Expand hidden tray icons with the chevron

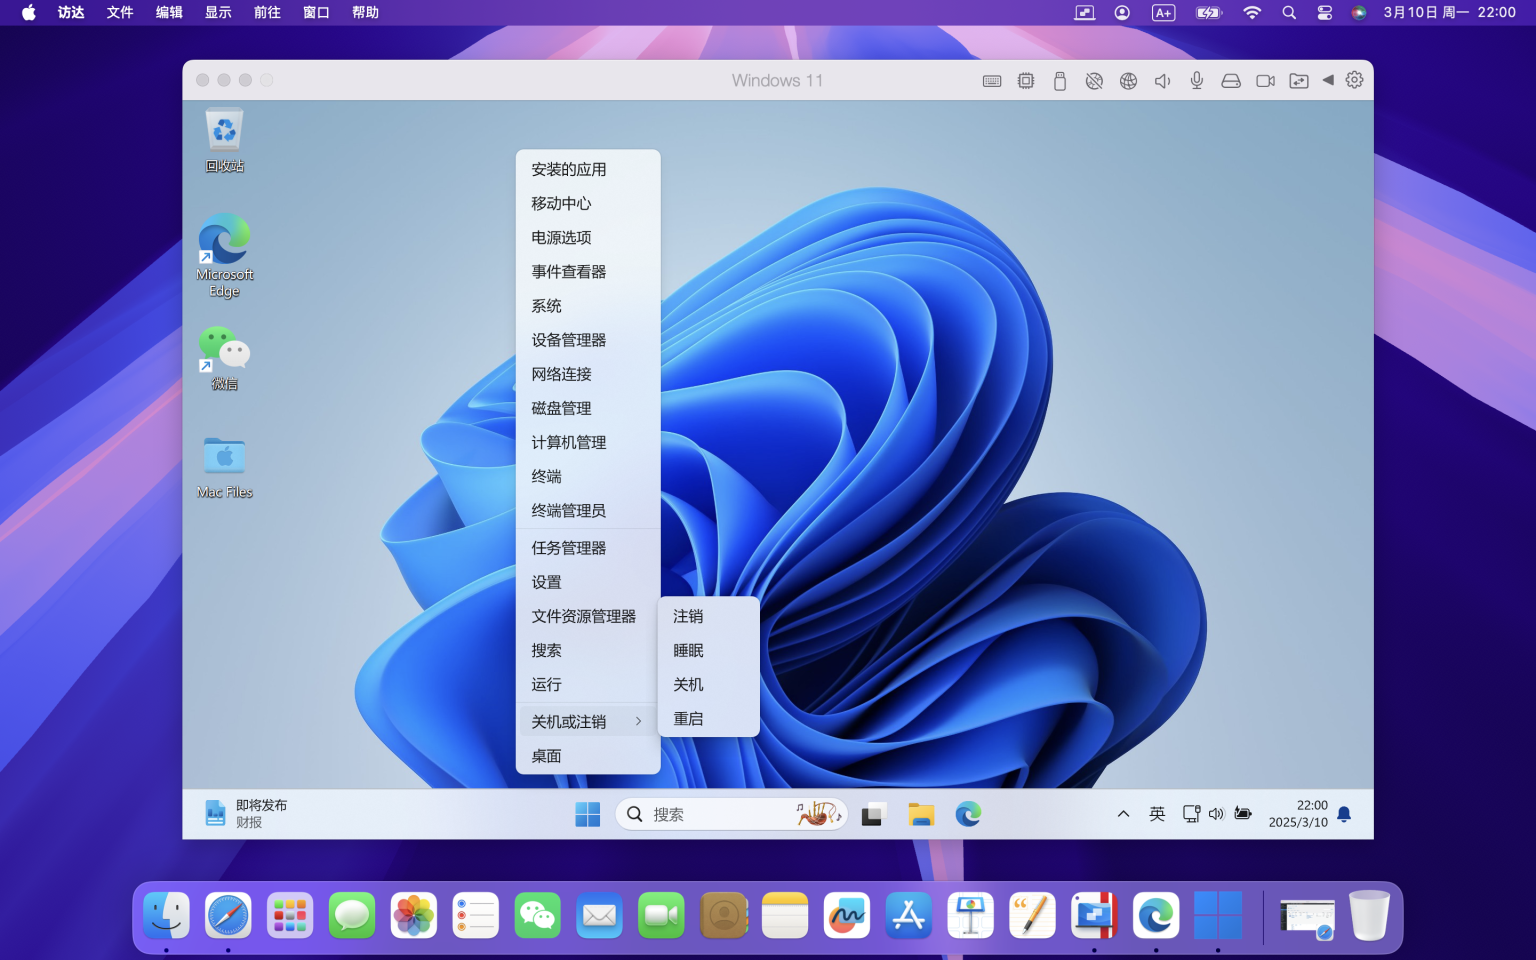click(1123, 814)
